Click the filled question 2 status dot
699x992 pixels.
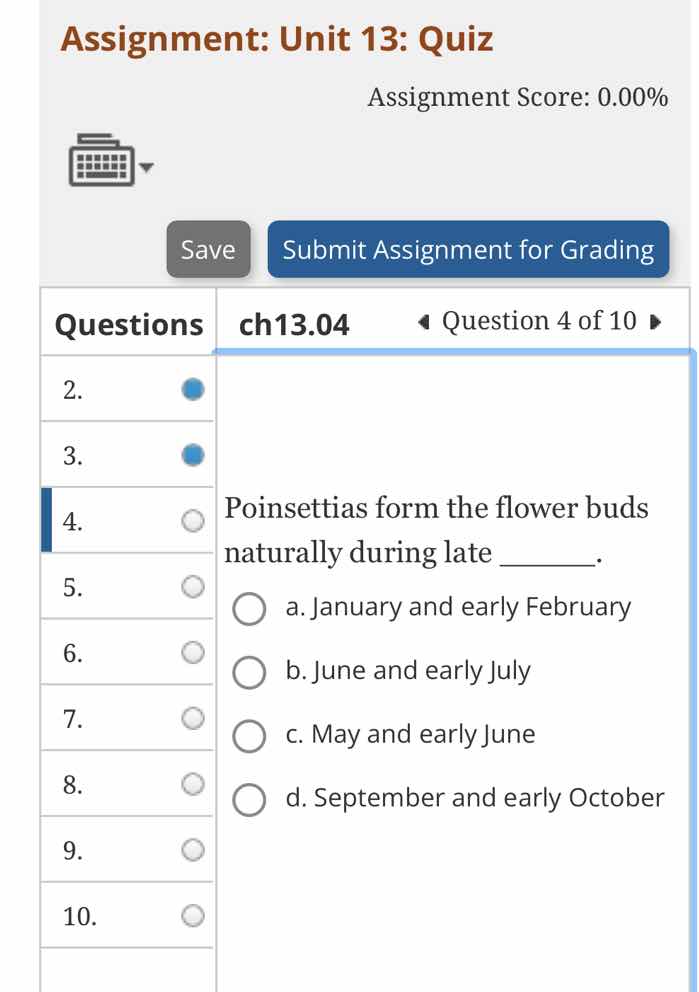[193, 389]
